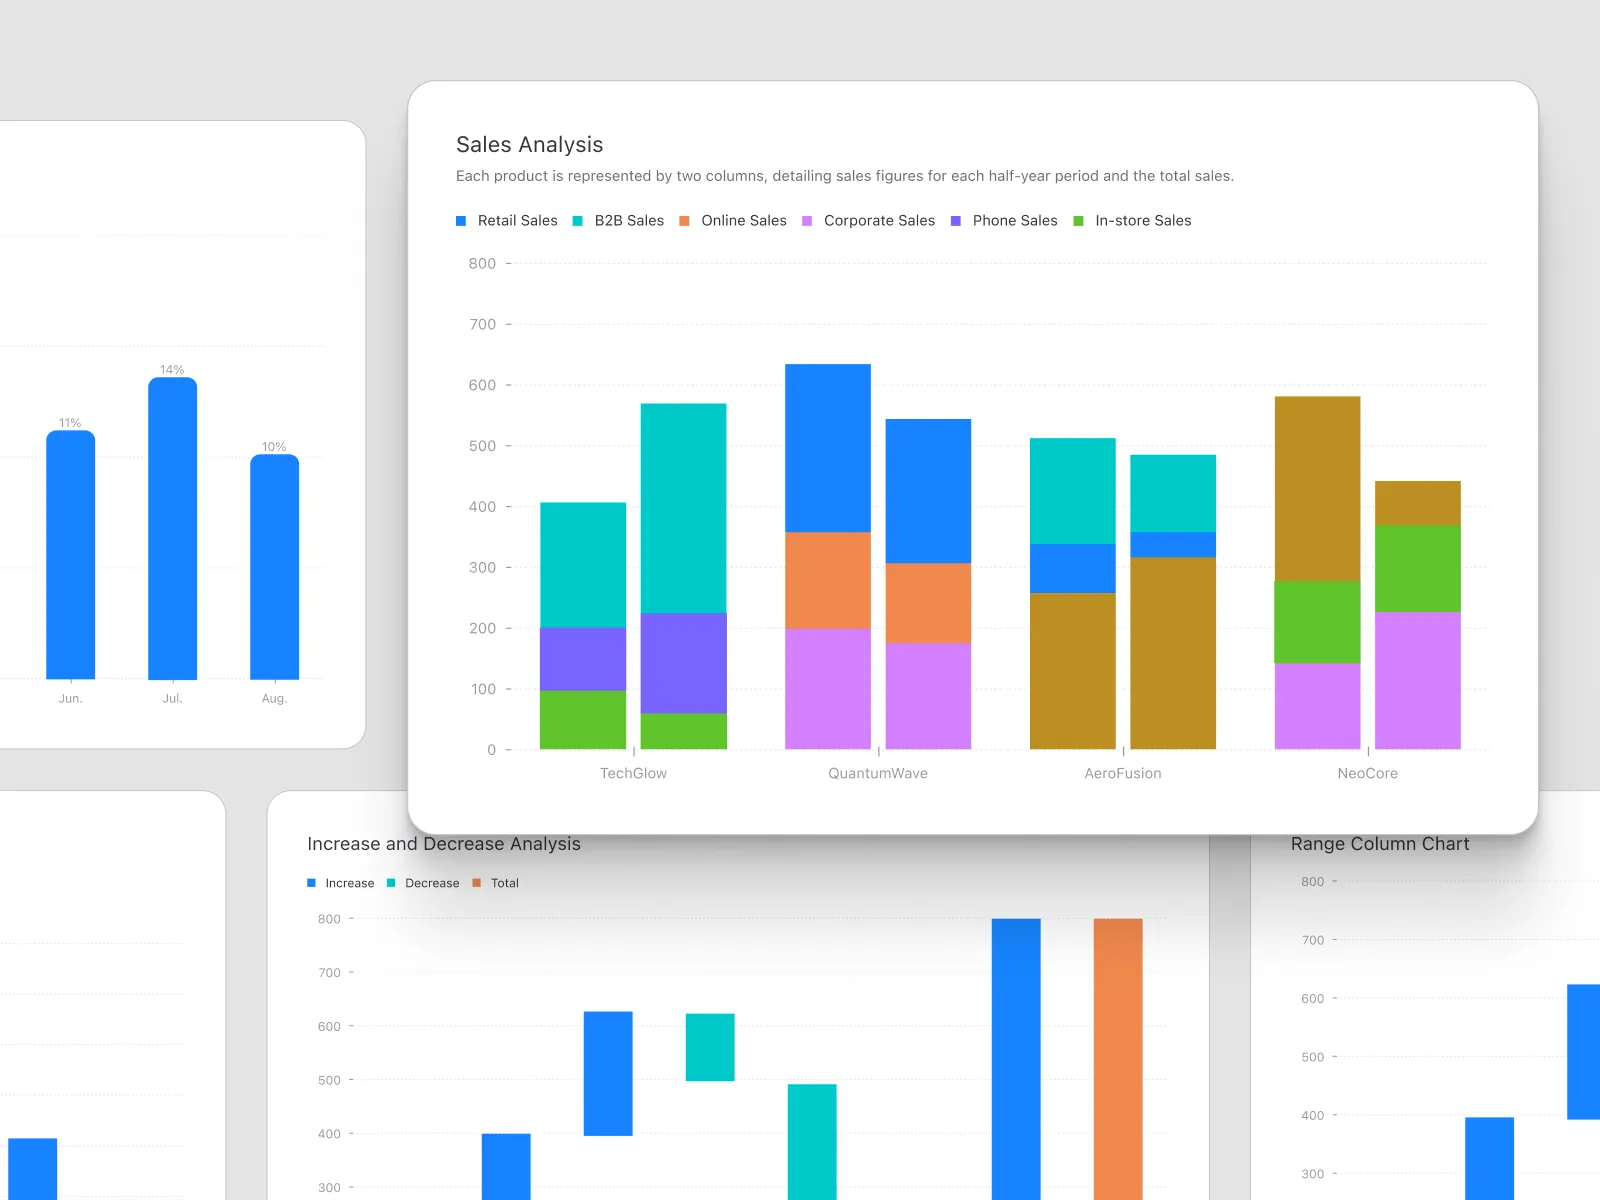Click the Online Sales legend icon
The image size is (1600, 1200).
pos(684,220)
